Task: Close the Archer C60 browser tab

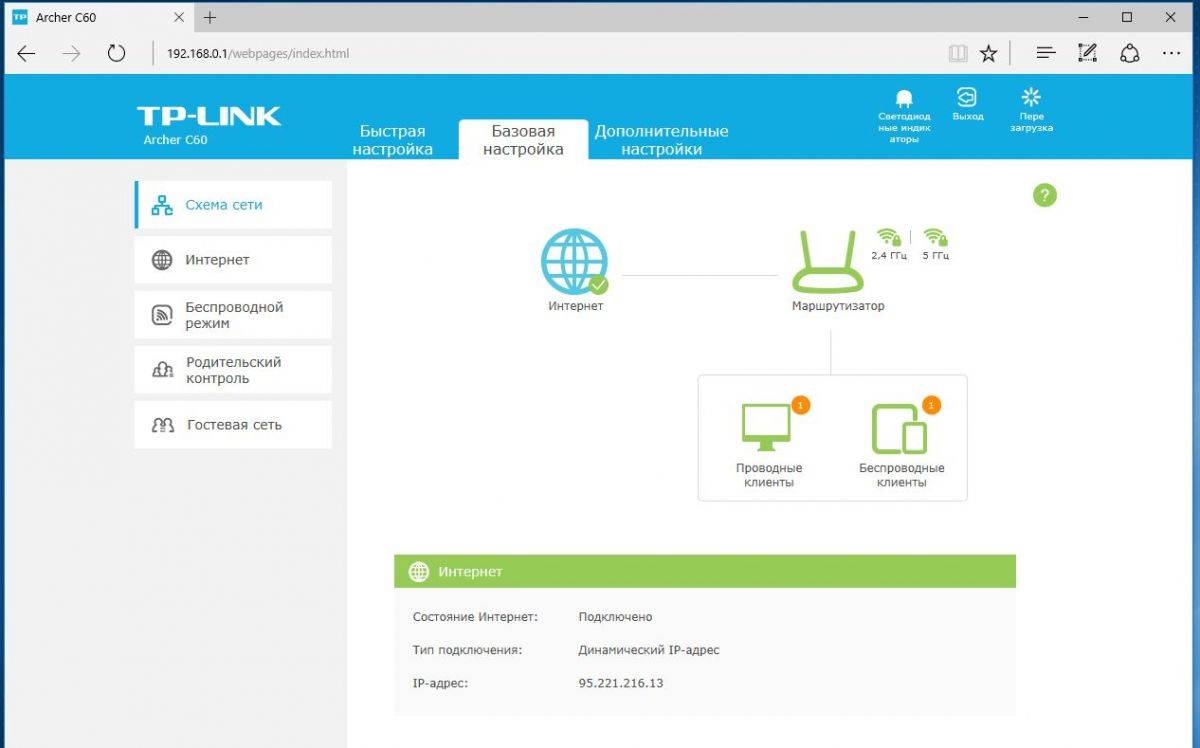Action: click(180, 18)
